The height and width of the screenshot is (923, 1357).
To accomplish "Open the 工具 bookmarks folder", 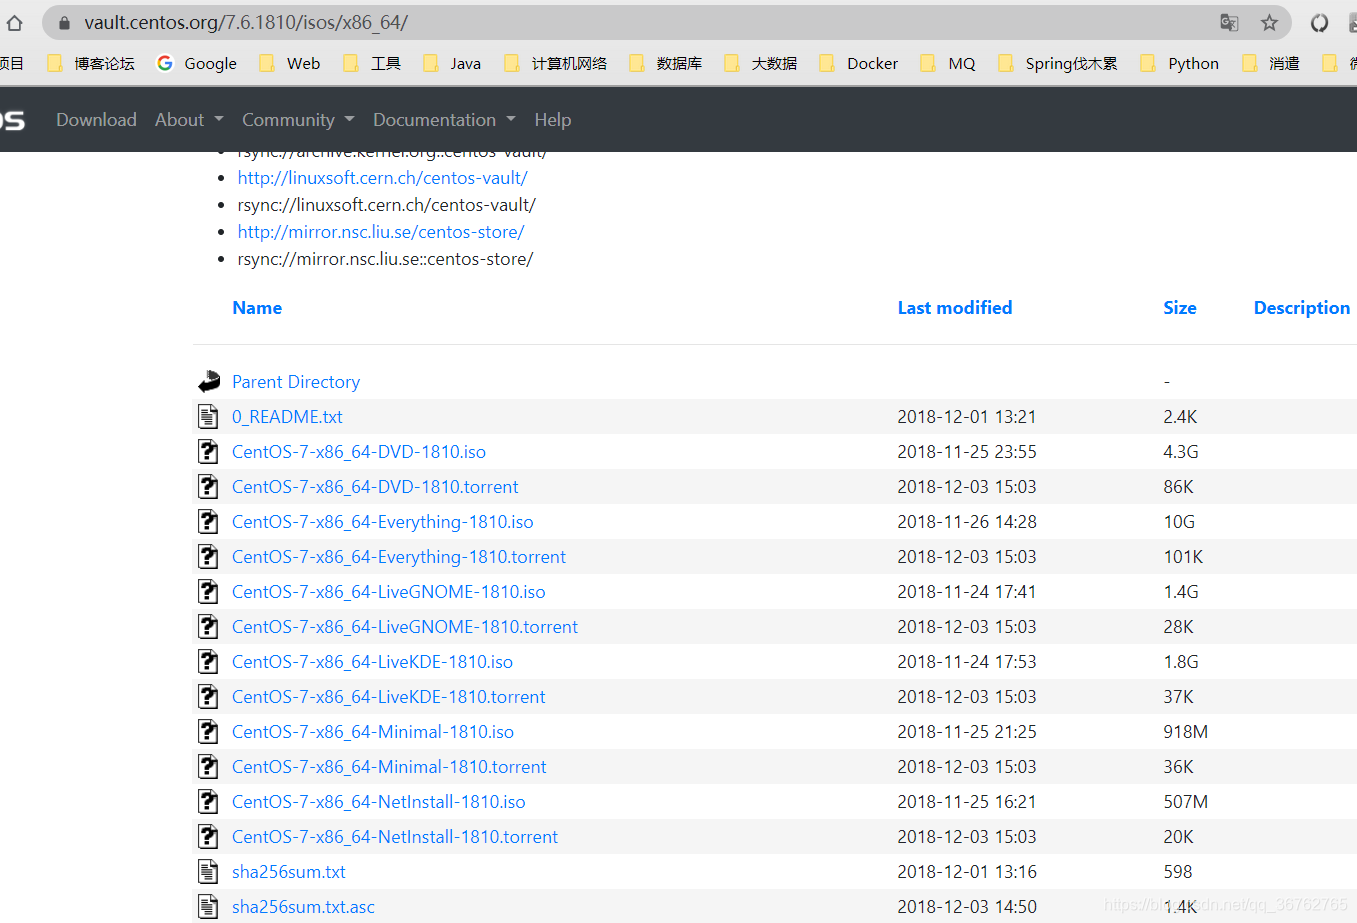I will [372, 63].
